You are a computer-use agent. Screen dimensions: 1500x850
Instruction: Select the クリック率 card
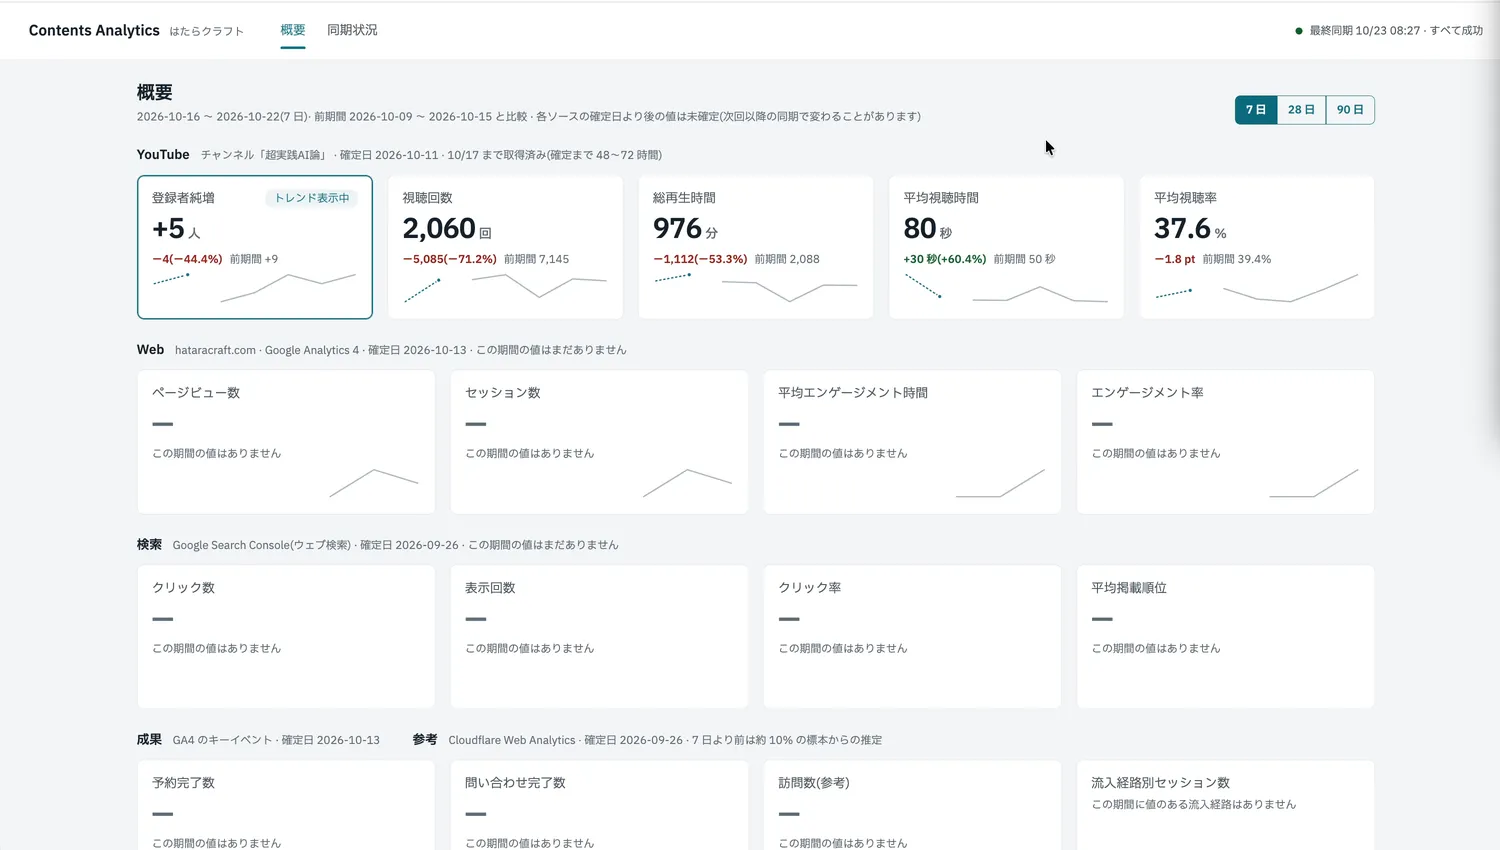click(912, 637)
